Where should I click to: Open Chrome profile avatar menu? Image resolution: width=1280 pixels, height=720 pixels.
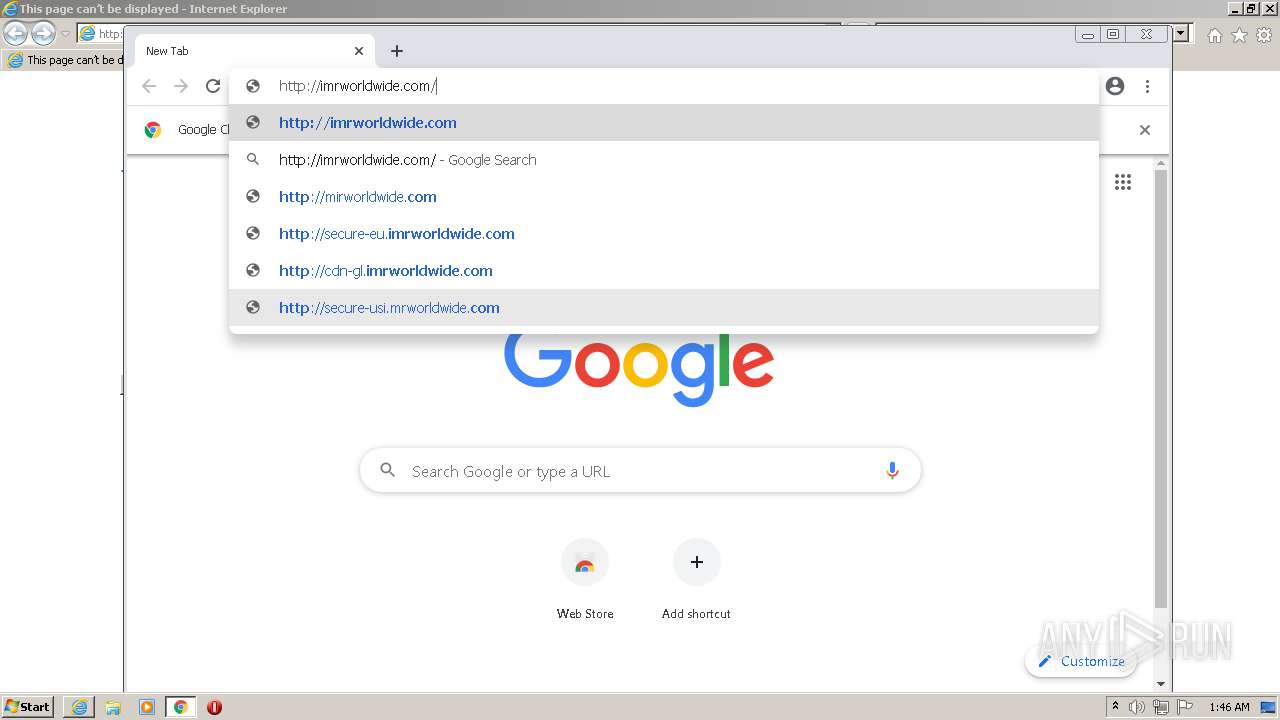(x=1115, y=86)
